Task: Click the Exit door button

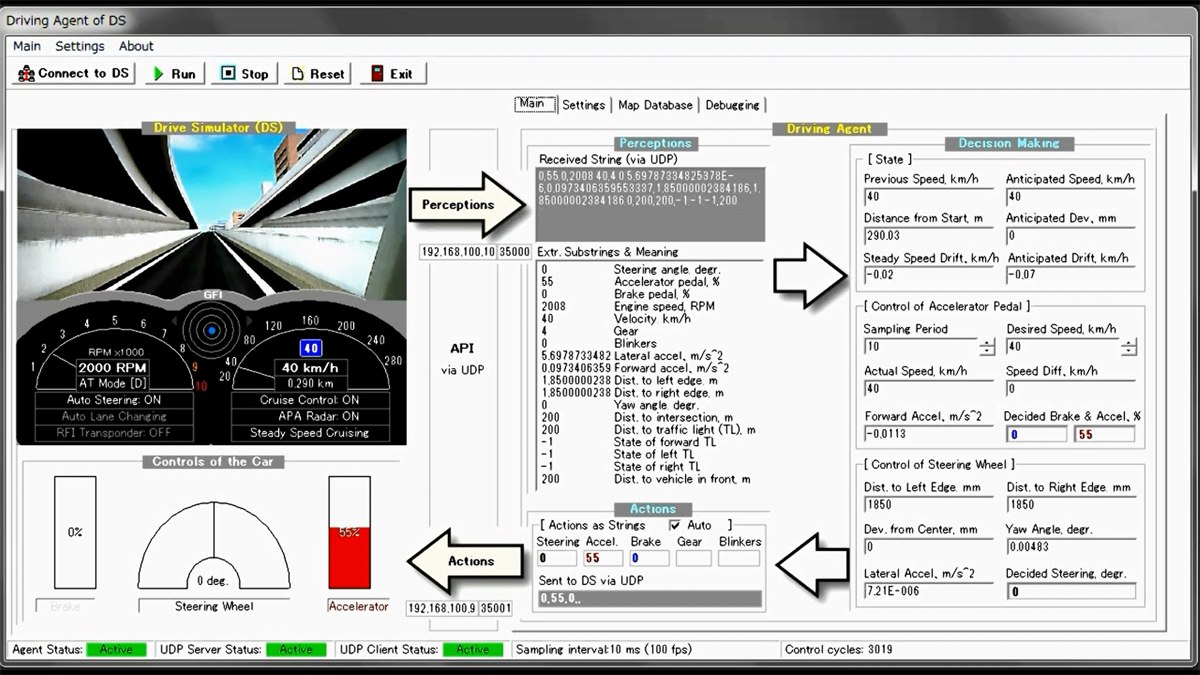Action: click(392, 73)
